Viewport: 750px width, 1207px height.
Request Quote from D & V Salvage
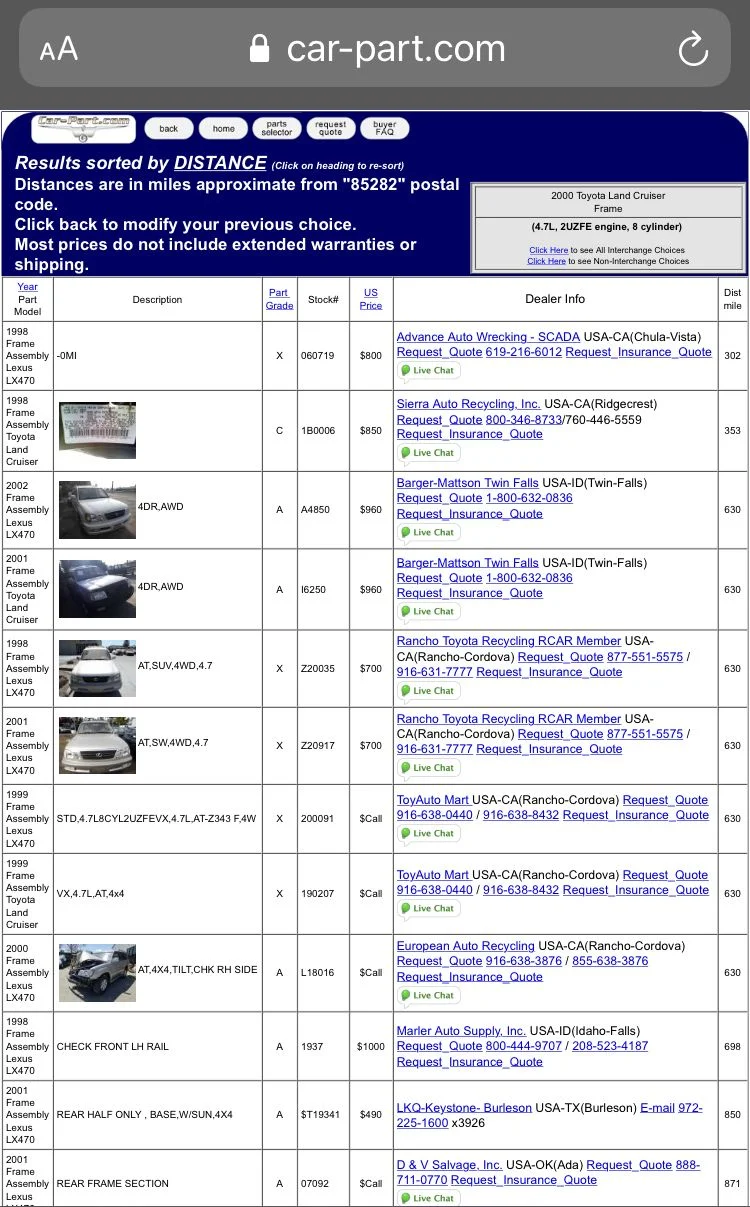(x=629, y=1165)
